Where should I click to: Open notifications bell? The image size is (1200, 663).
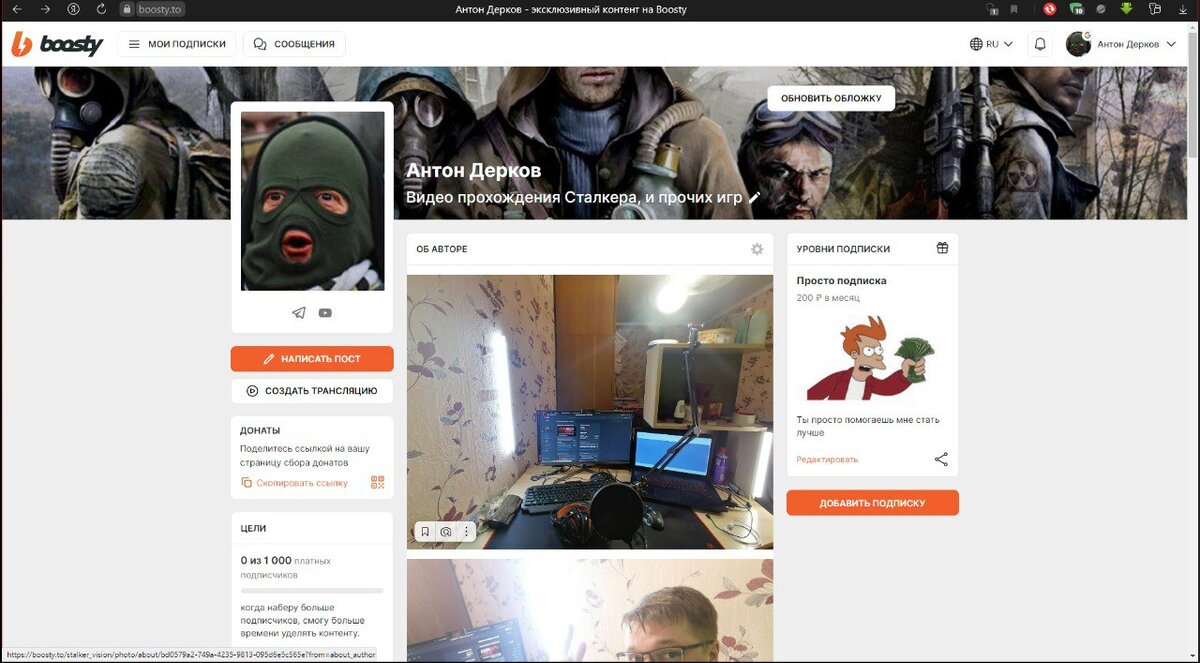(1040, 44)
